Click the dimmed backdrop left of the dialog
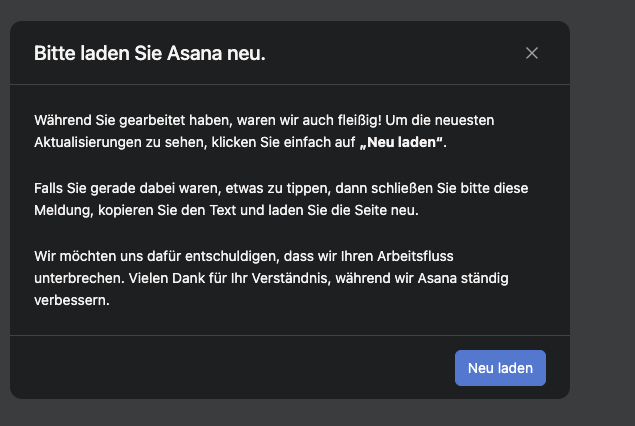635x426 pixels. (5, 200)
